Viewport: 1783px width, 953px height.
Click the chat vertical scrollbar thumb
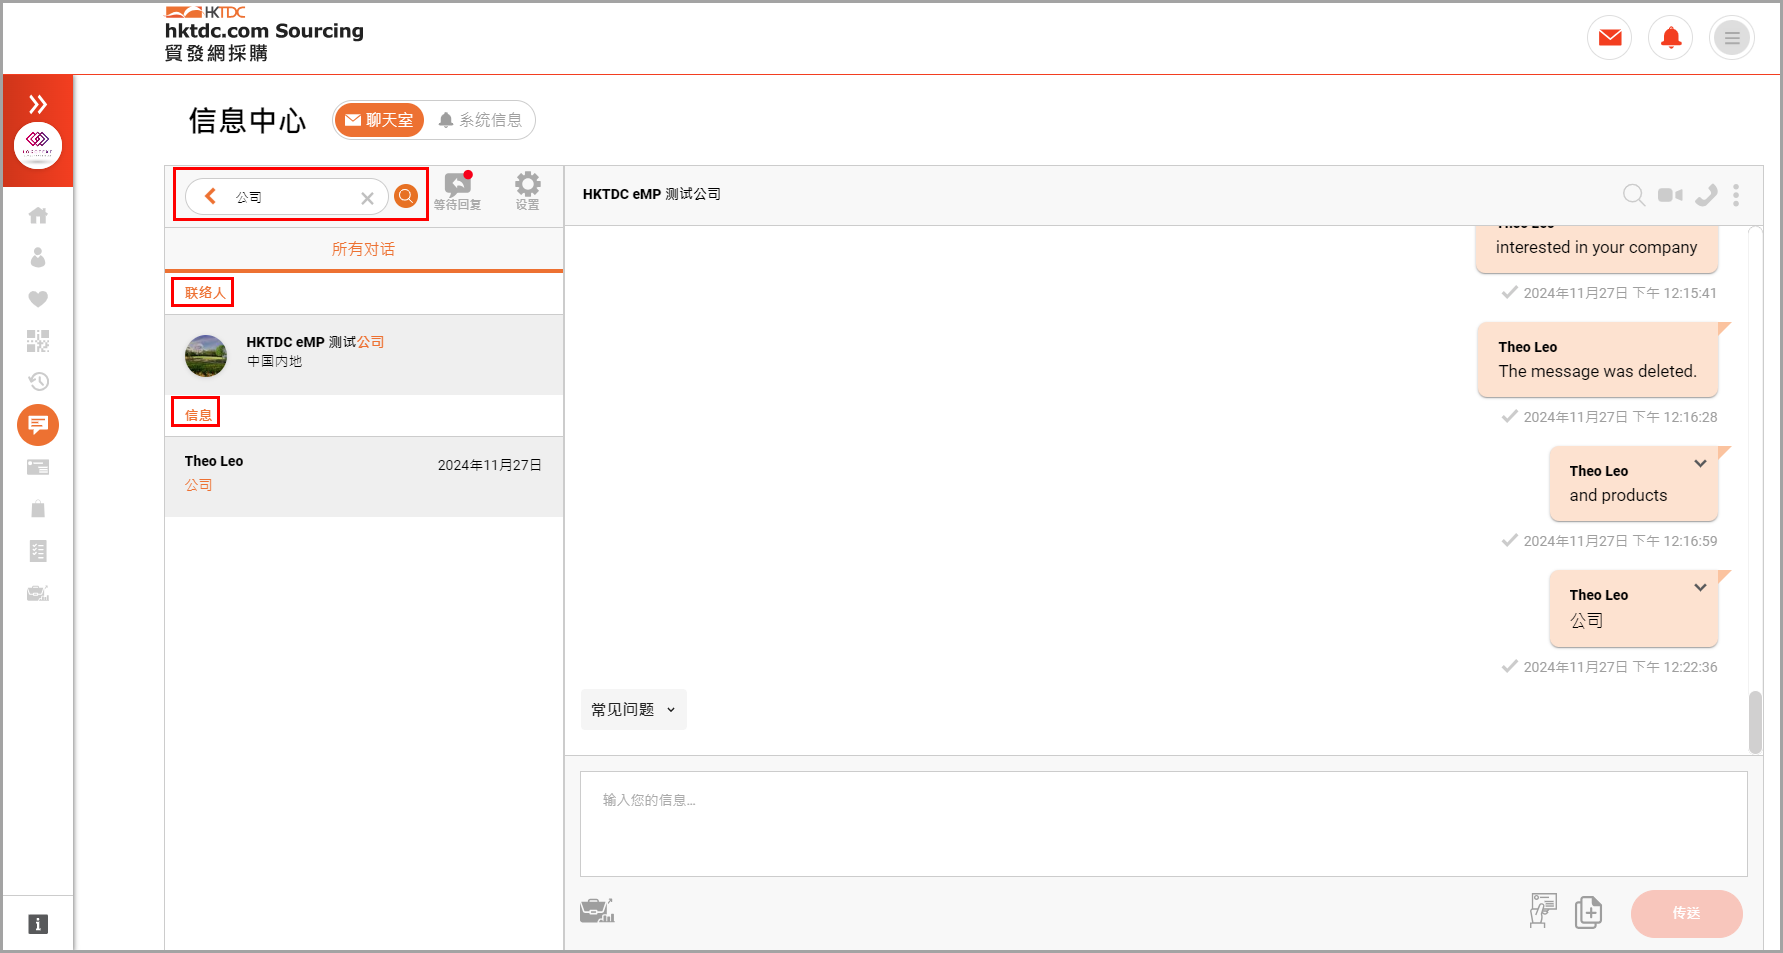point(1755,721)
